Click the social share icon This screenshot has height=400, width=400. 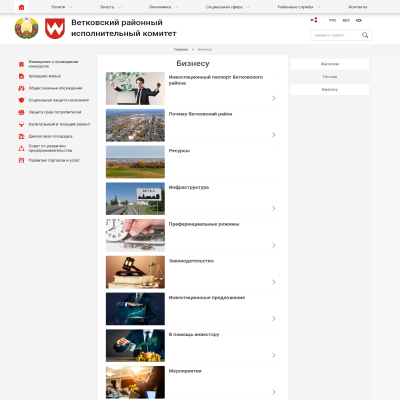click(314, 20)
